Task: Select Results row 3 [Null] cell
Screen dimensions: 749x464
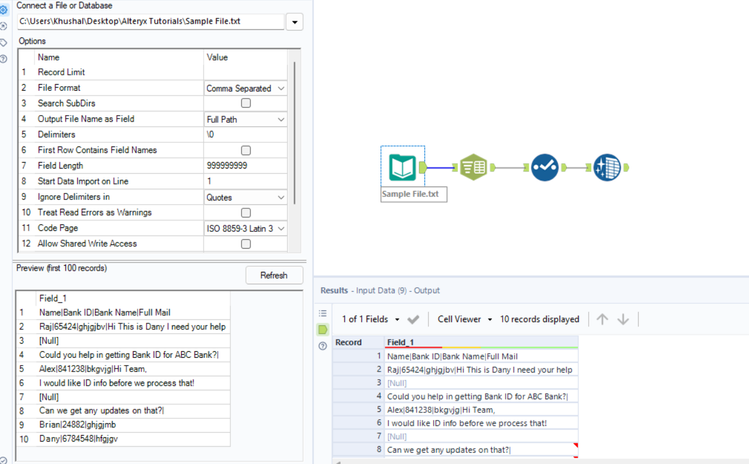Action: (x=482, y=383)
